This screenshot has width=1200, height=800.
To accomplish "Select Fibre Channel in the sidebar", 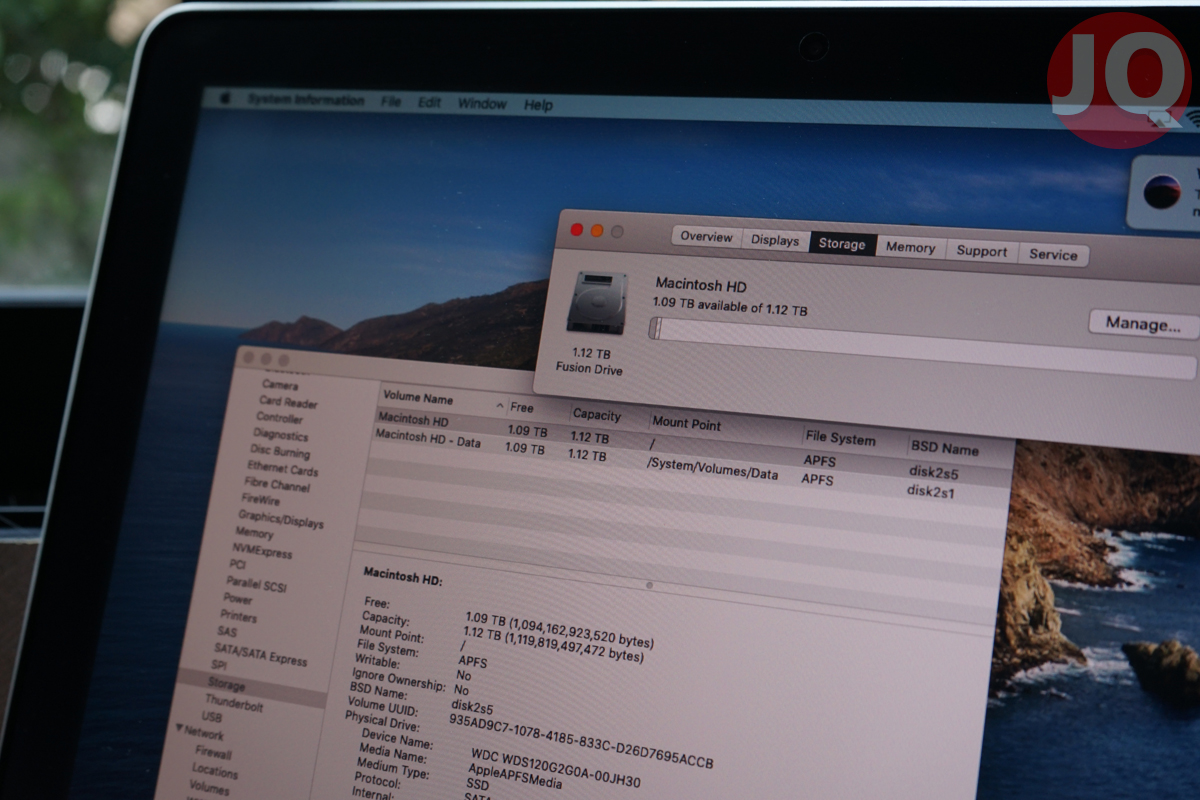I will [x=277, y=484].
